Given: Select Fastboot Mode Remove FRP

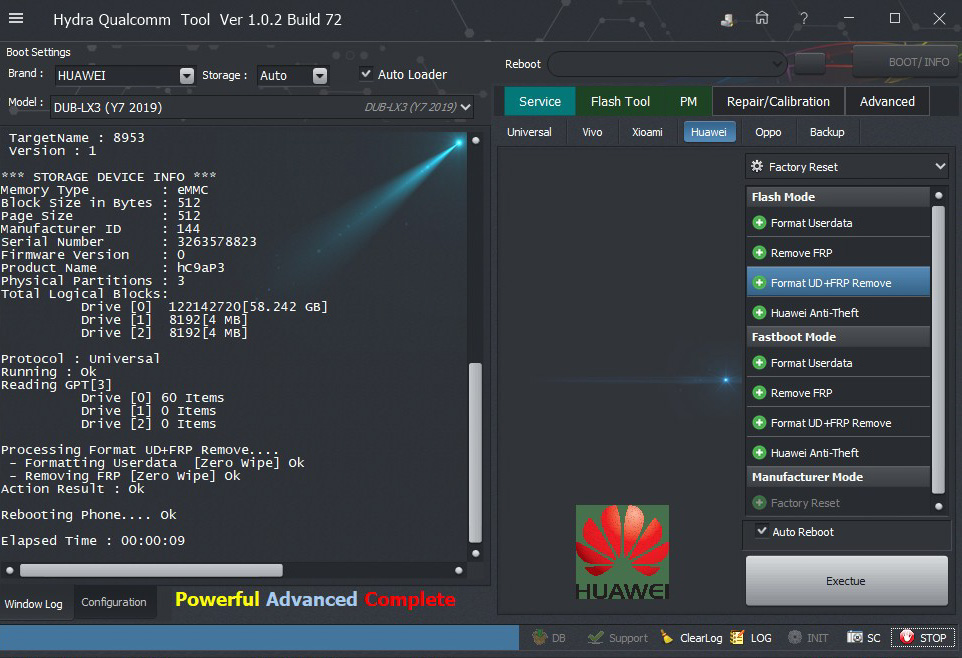Looking at the screenshot, I should pos(838,393).
